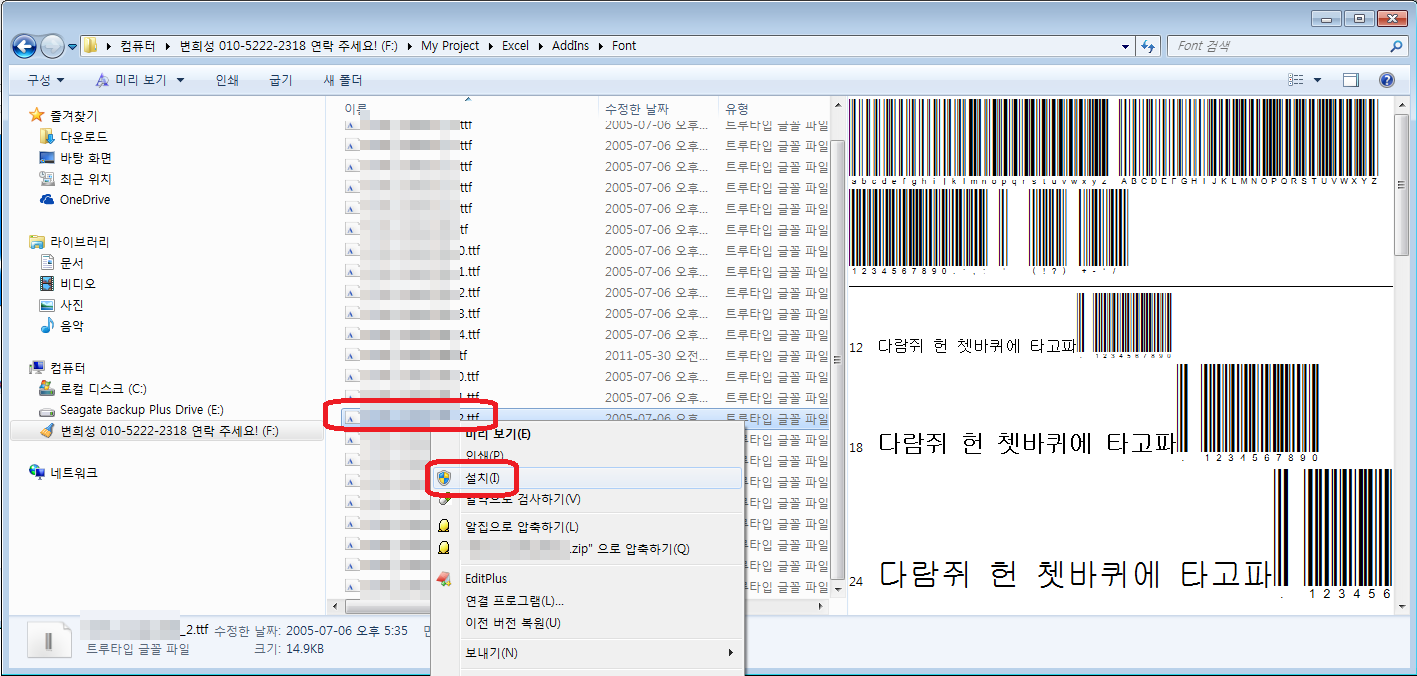Click in the Font 검색 search box
This screenshot has height=676, width=1417.
[x=1280, y=46]
